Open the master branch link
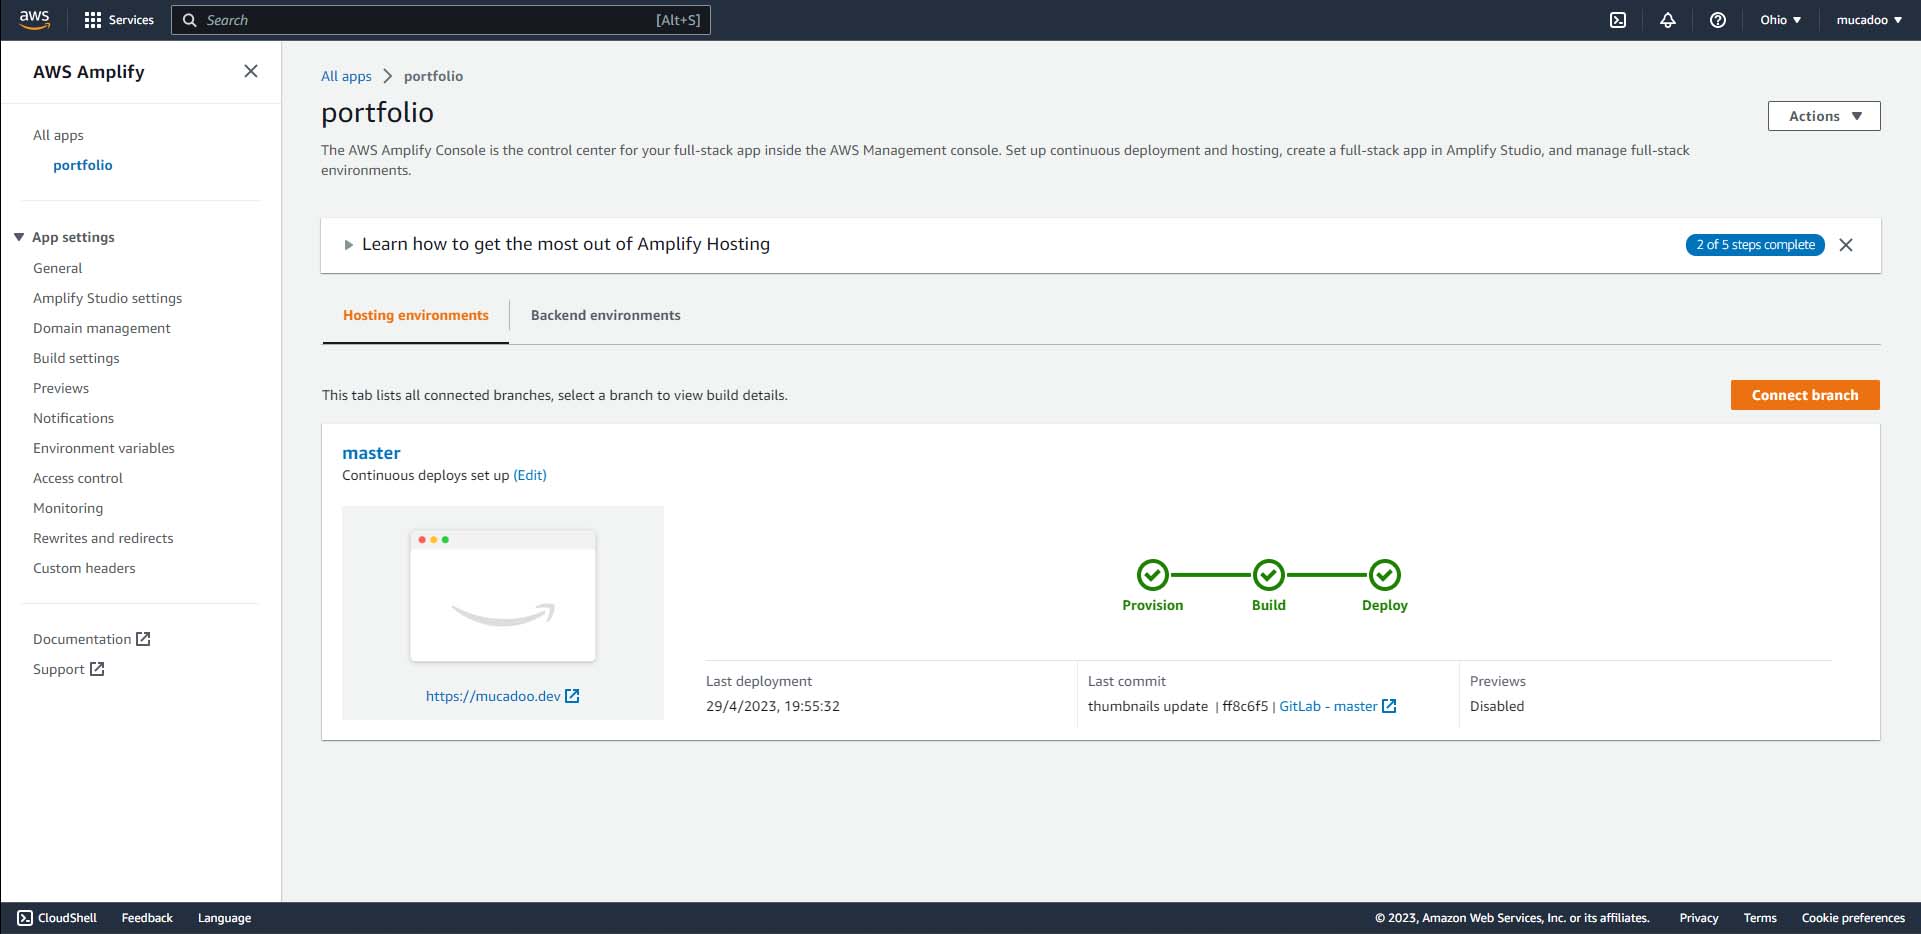The height and width of the screenshot is (934, 1921). point(371,453)
